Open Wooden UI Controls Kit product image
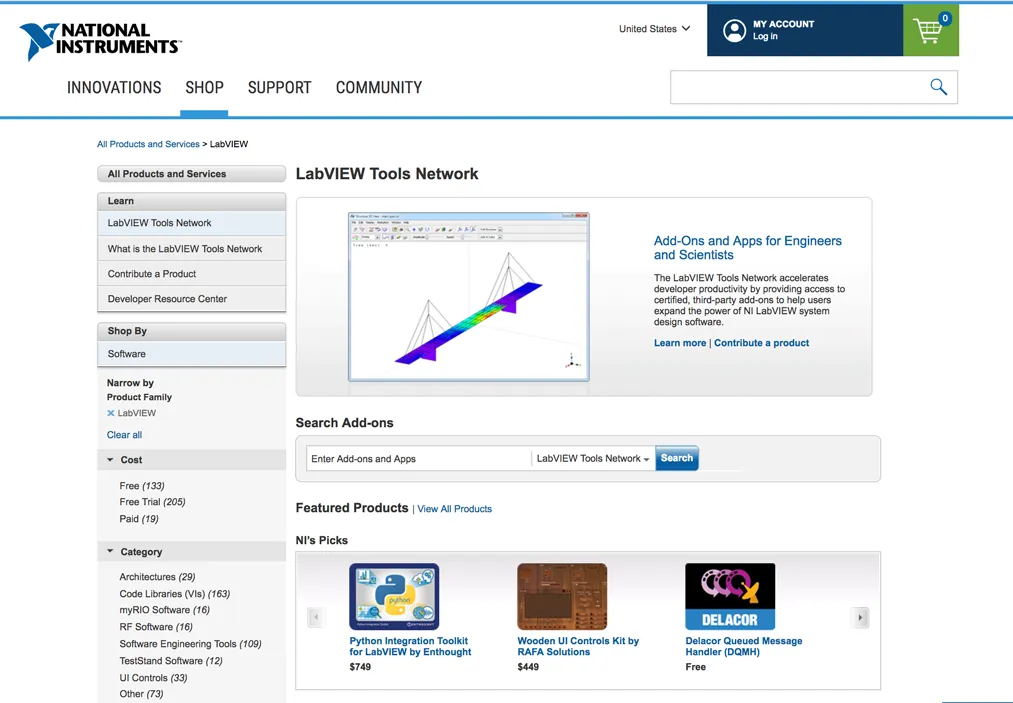 tap(562, 596)
